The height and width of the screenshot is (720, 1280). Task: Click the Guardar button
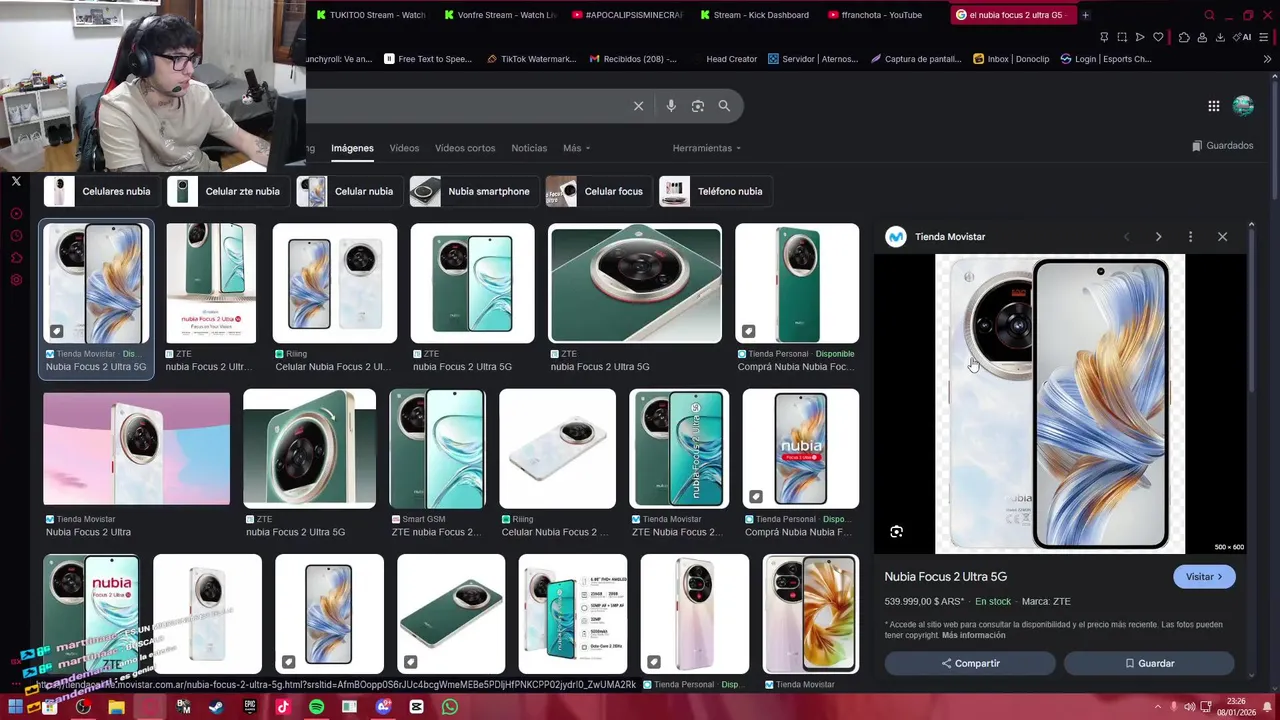[1149, 663]
